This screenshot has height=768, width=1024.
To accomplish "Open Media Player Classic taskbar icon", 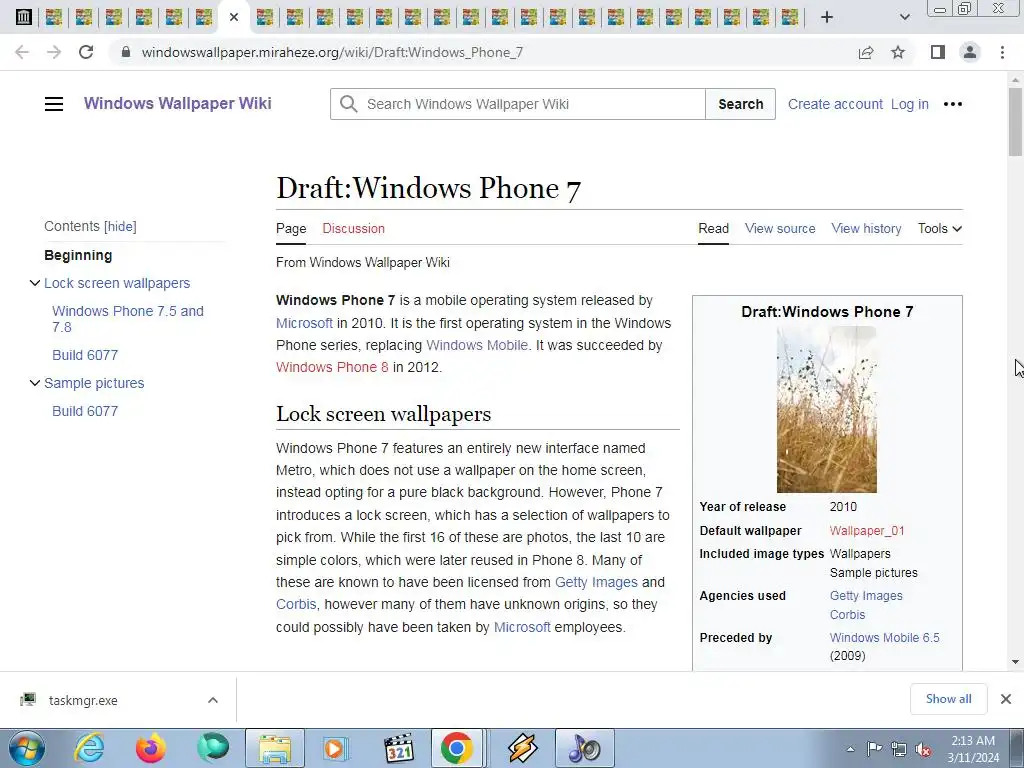I will (x=398, y=748).
